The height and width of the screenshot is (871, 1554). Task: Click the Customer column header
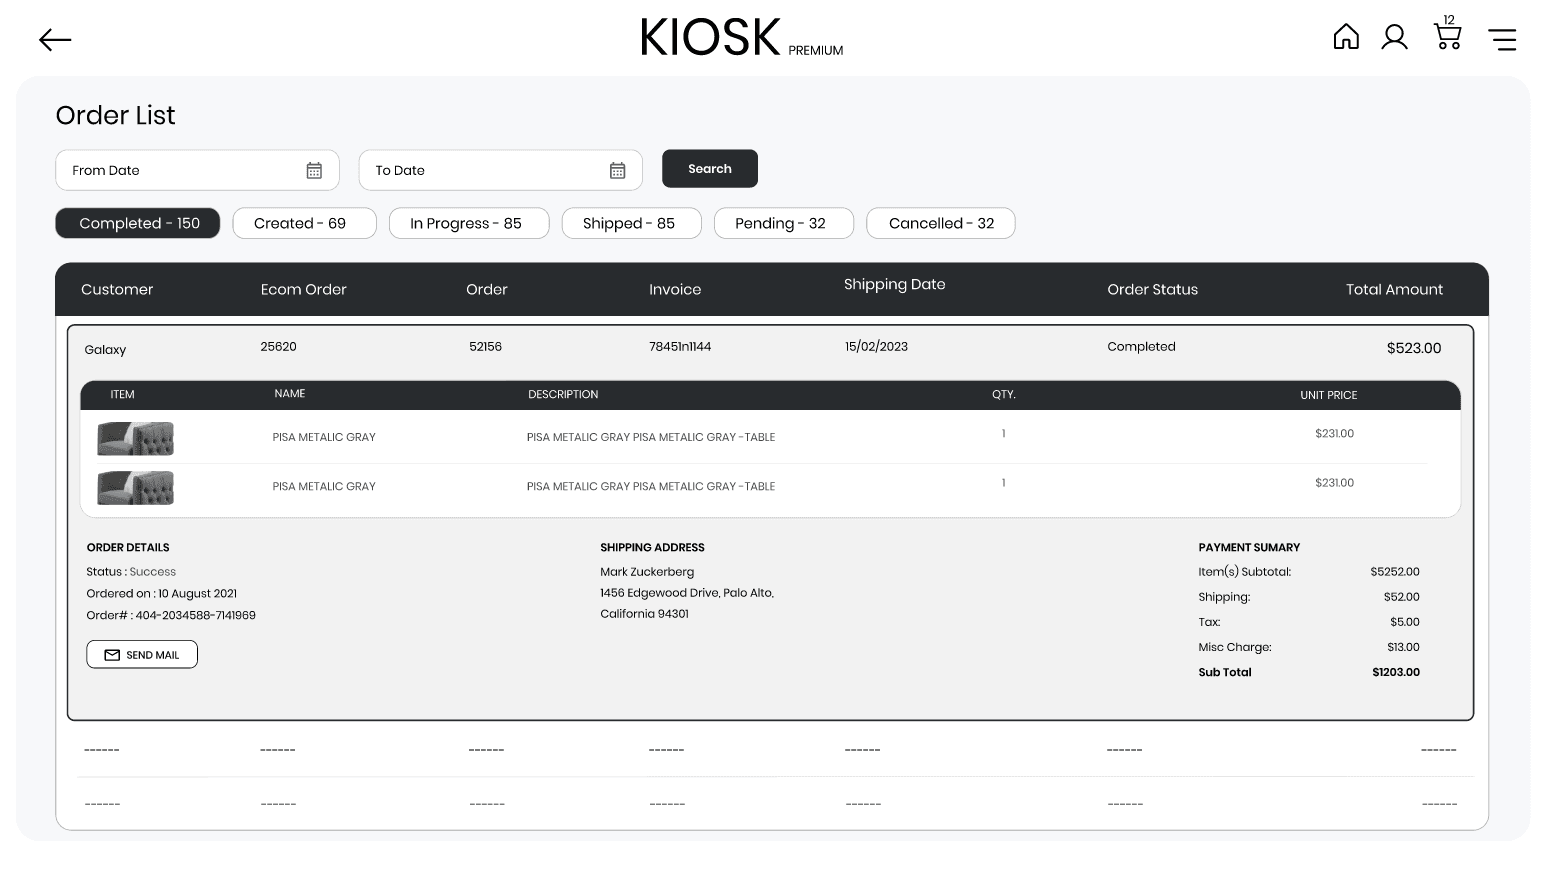[117, 290]
